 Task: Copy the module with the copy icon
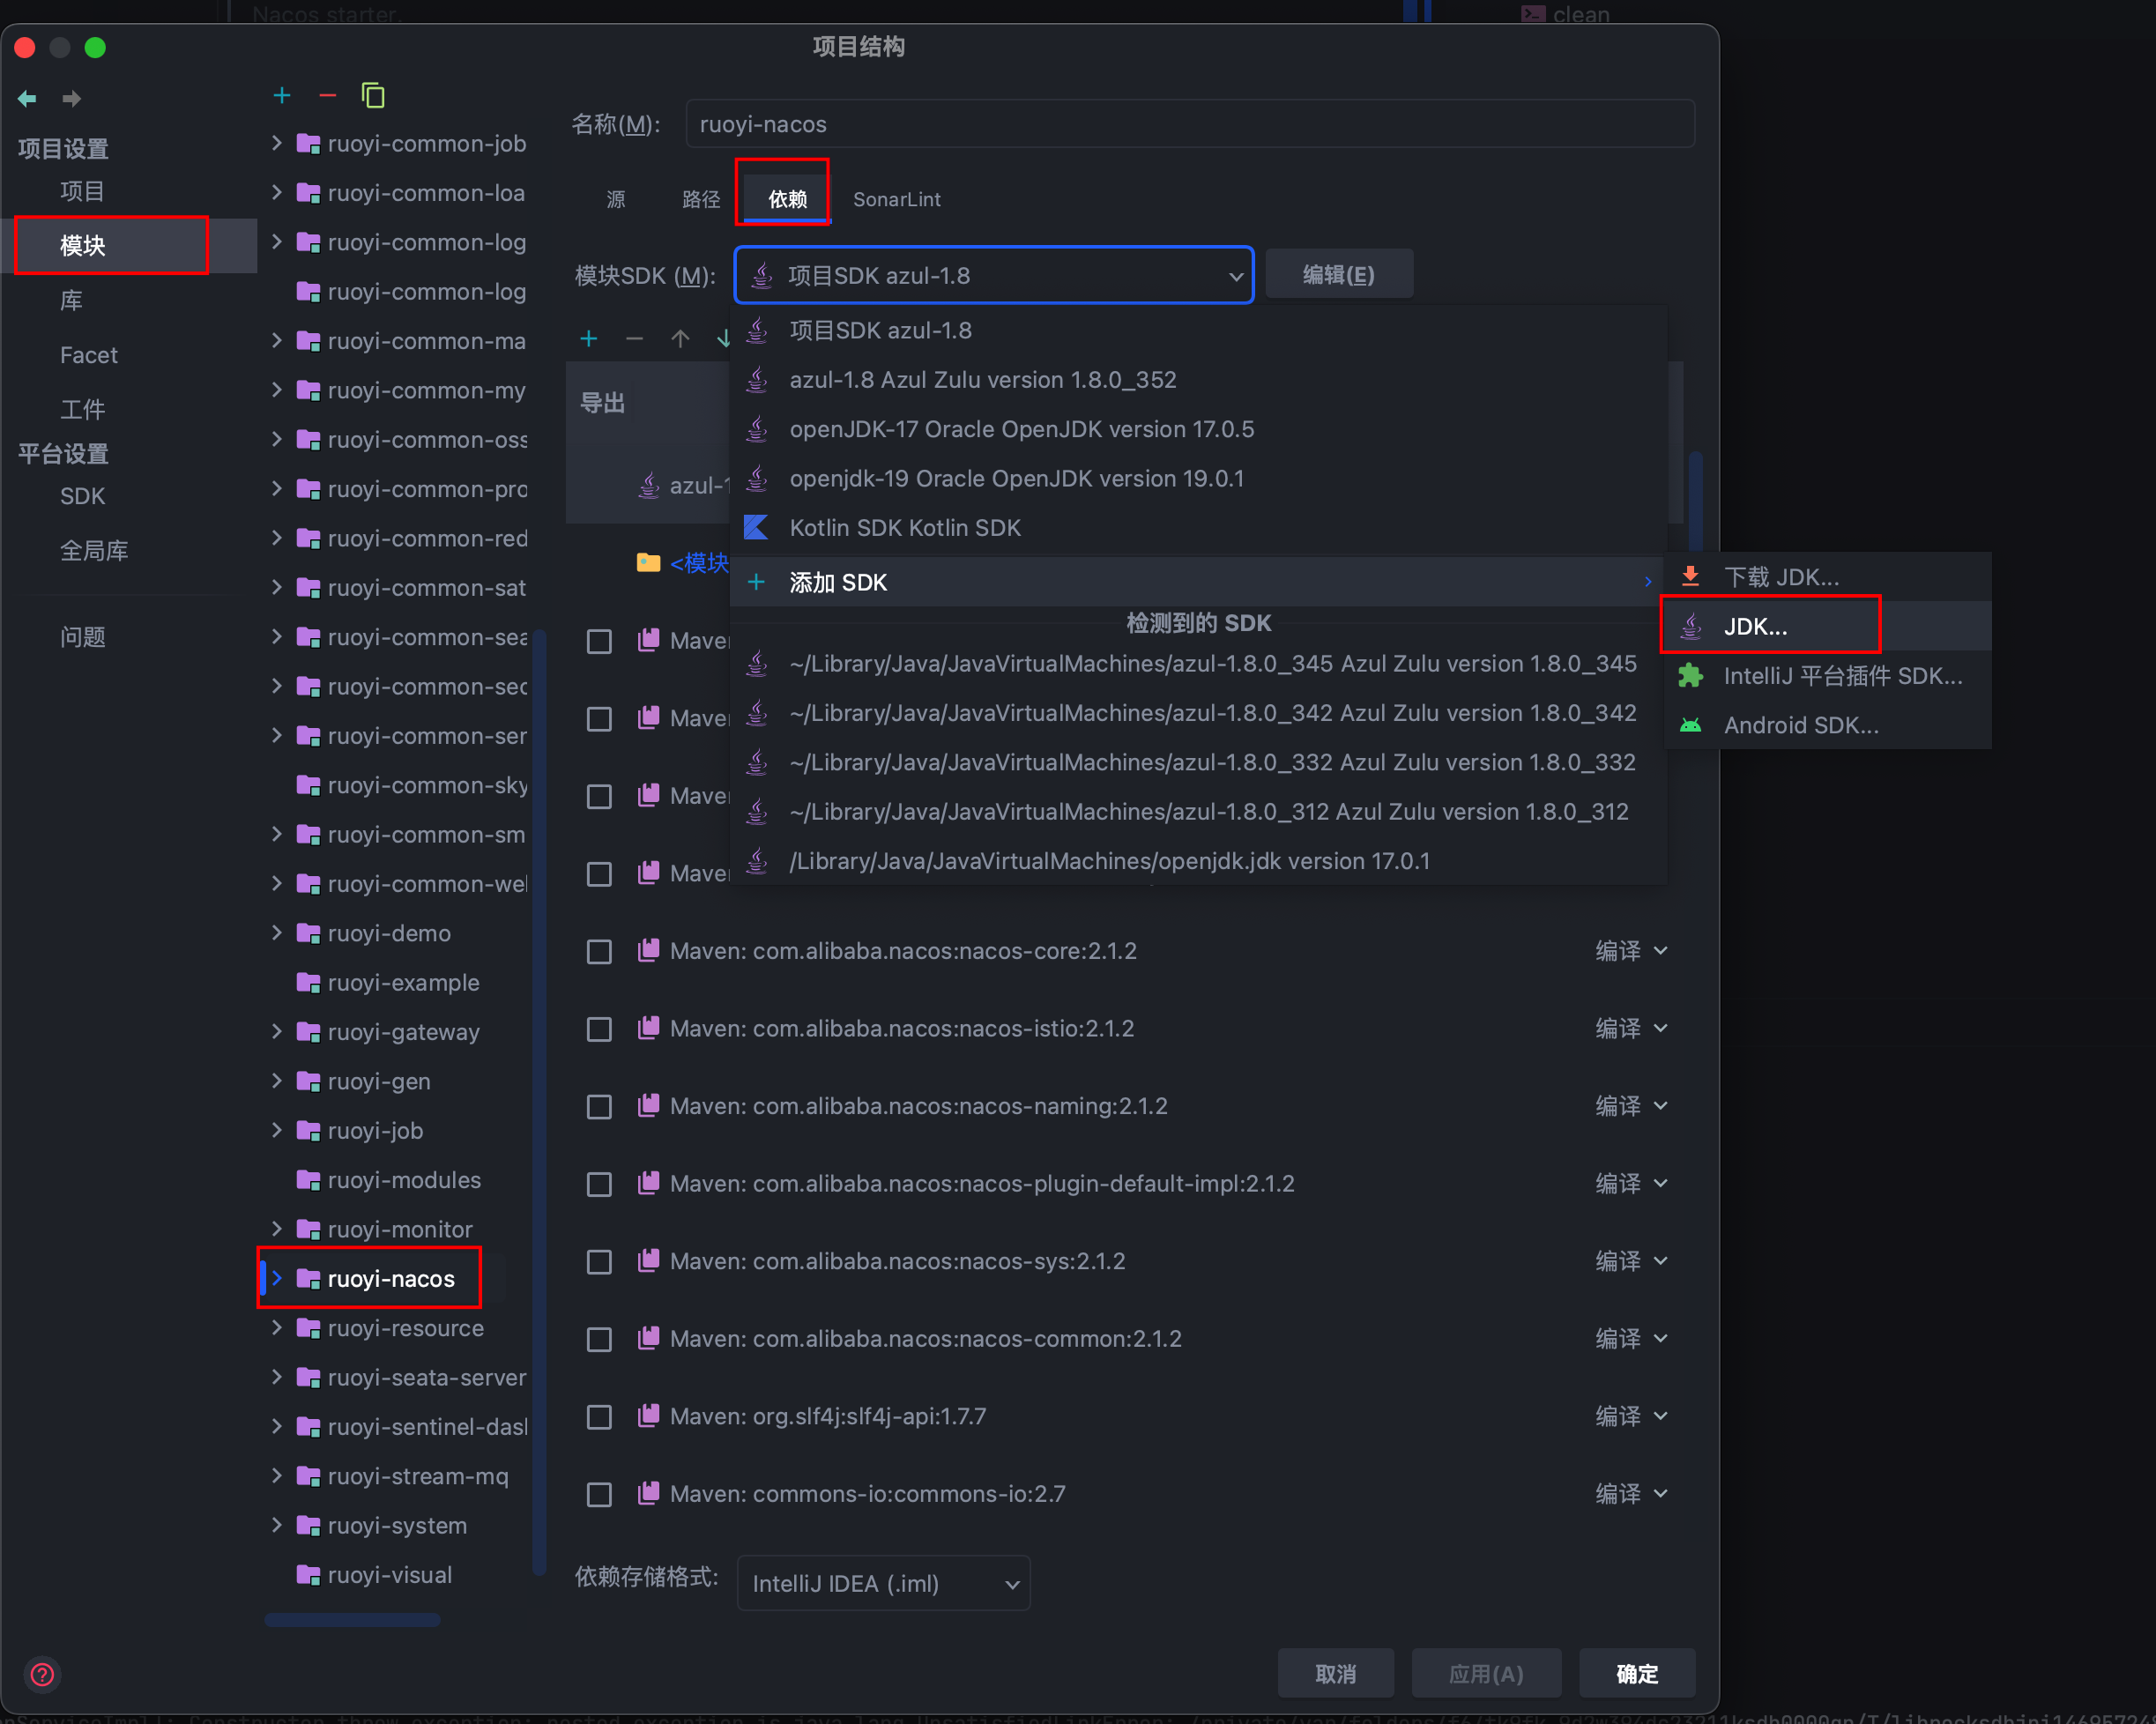point(374,95)
